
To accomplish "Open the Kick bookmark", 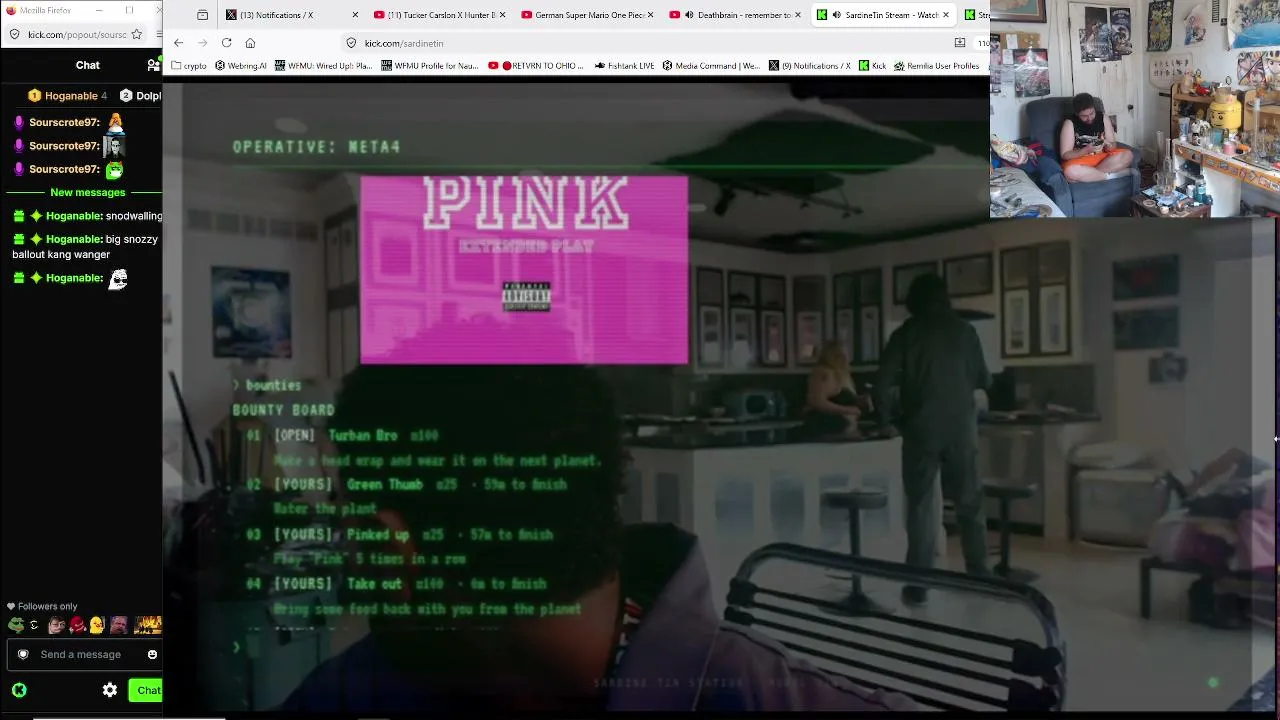I will 873,66.
